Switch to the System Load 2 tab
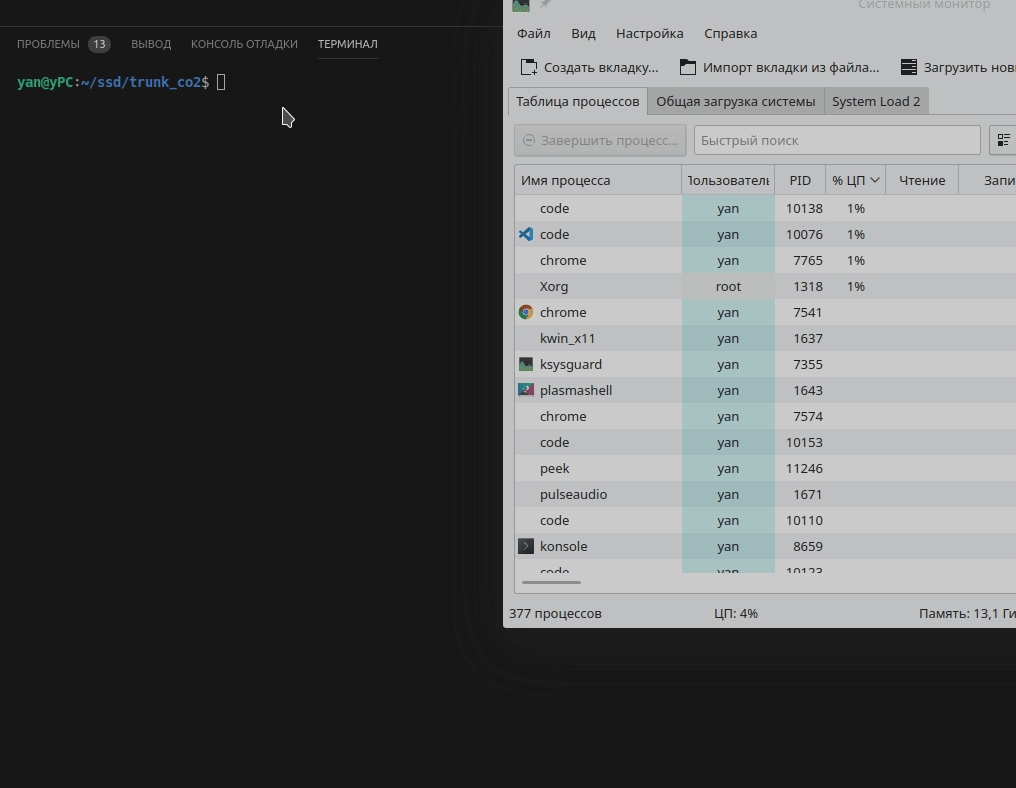This screenshot has width=1016, height=788. click(x=876, y=100)
